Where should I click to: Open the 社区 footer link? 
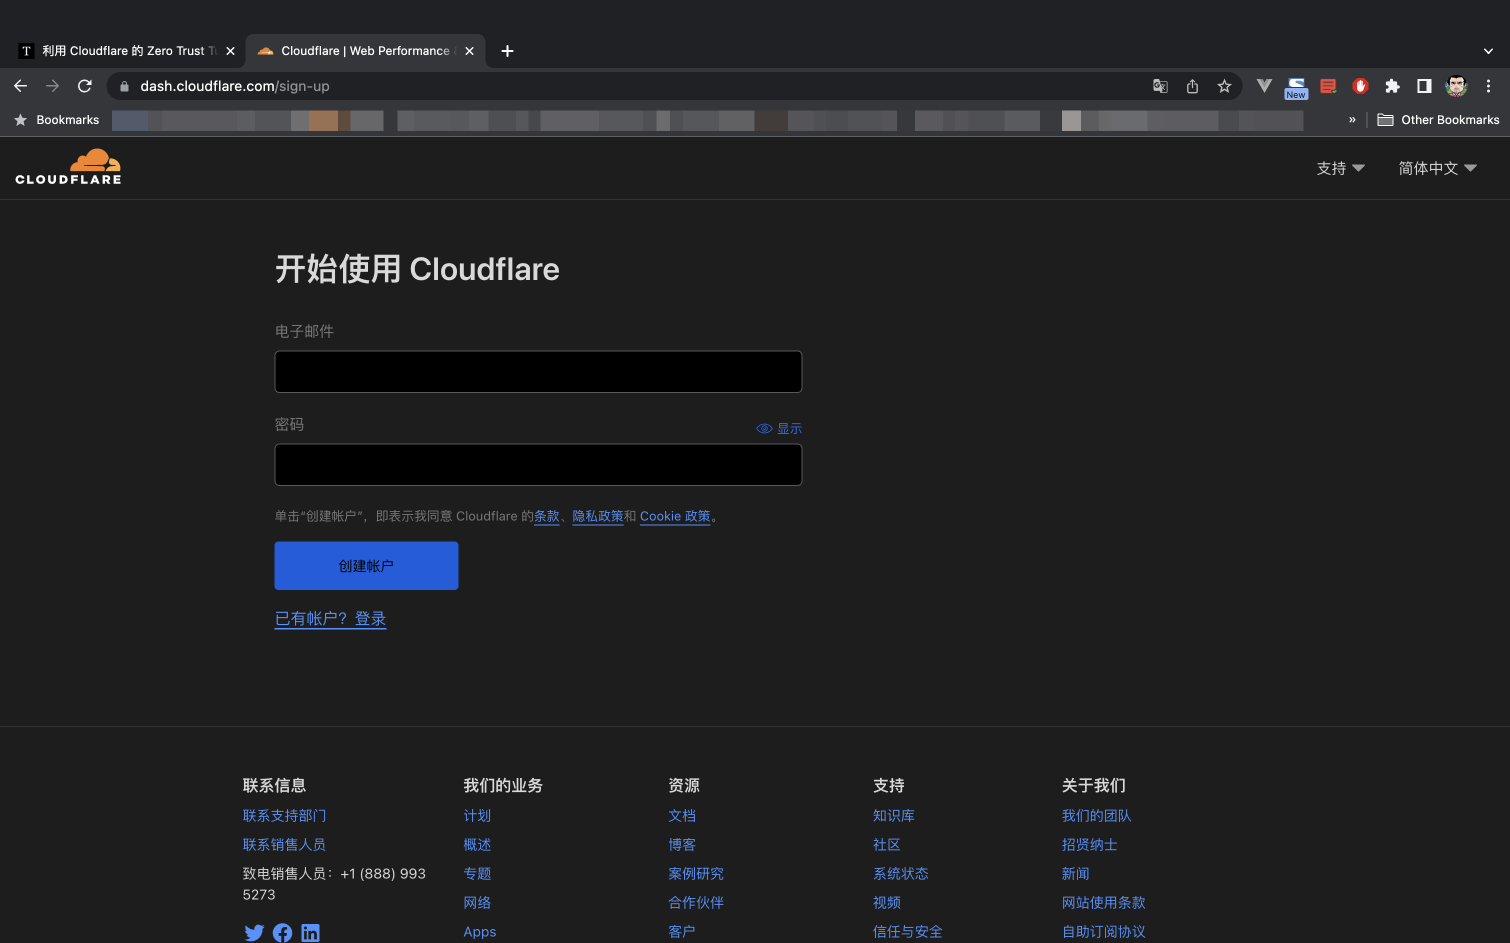coord(887,845)
